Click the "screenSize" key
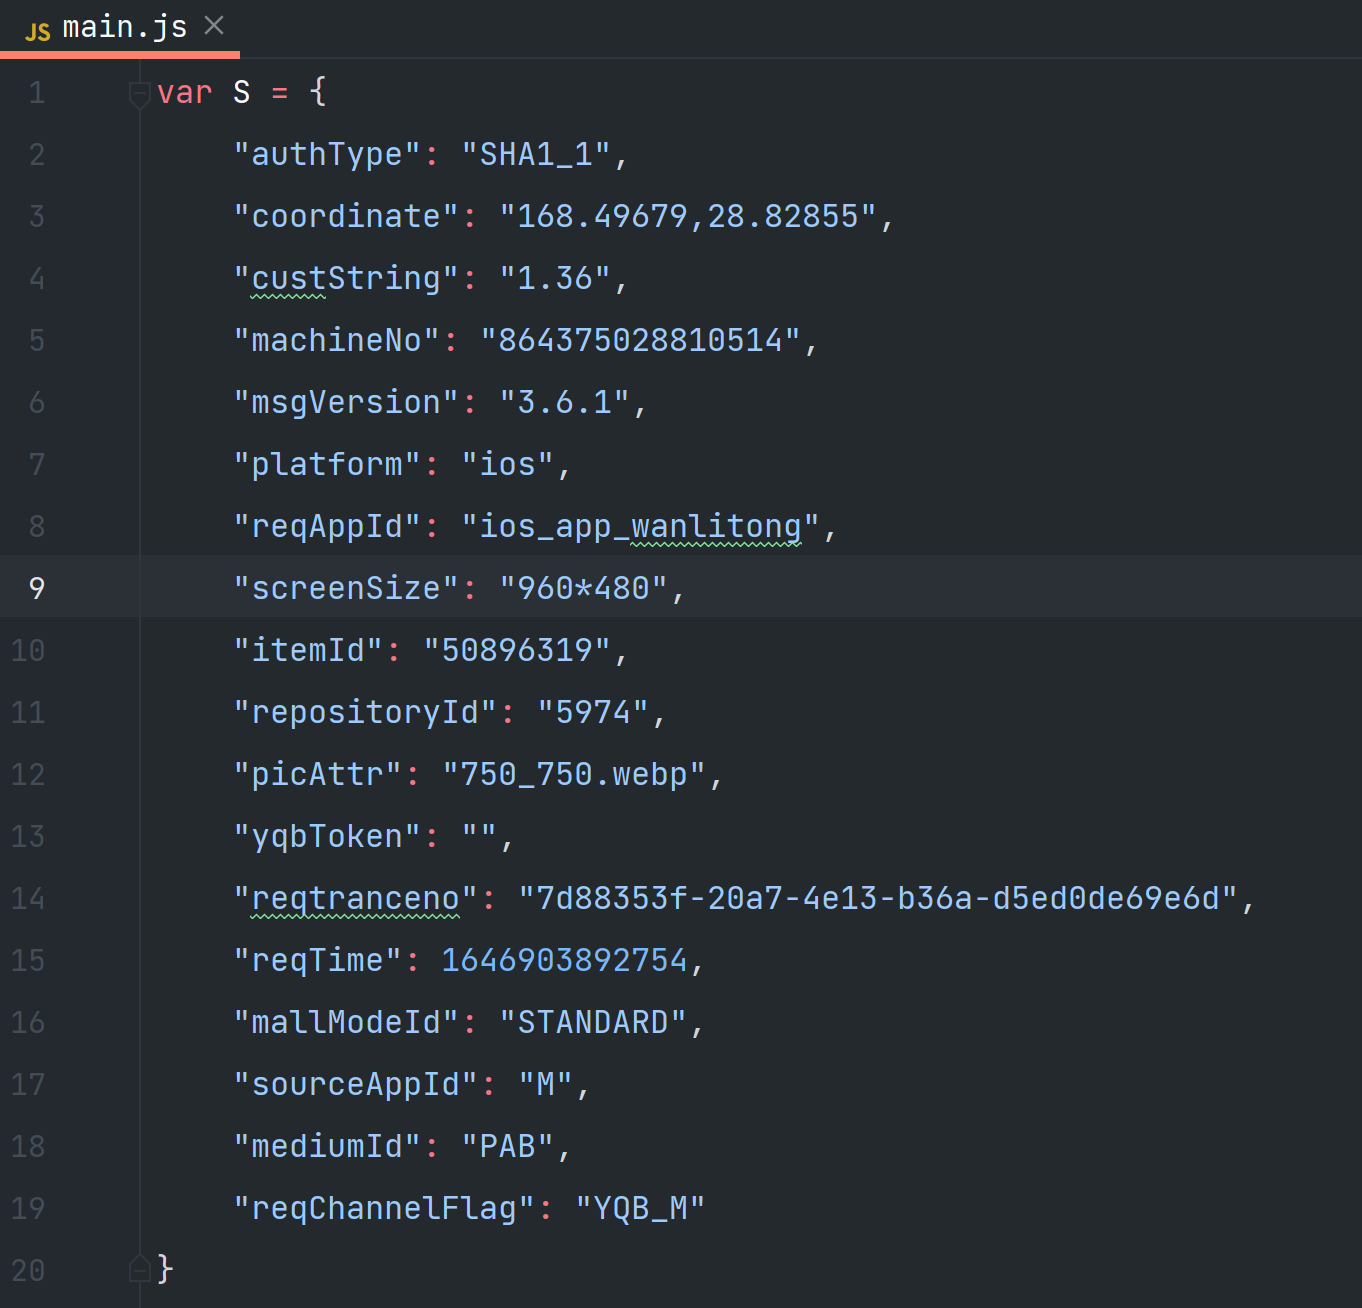1362x1308 pixels. point(346,589)
